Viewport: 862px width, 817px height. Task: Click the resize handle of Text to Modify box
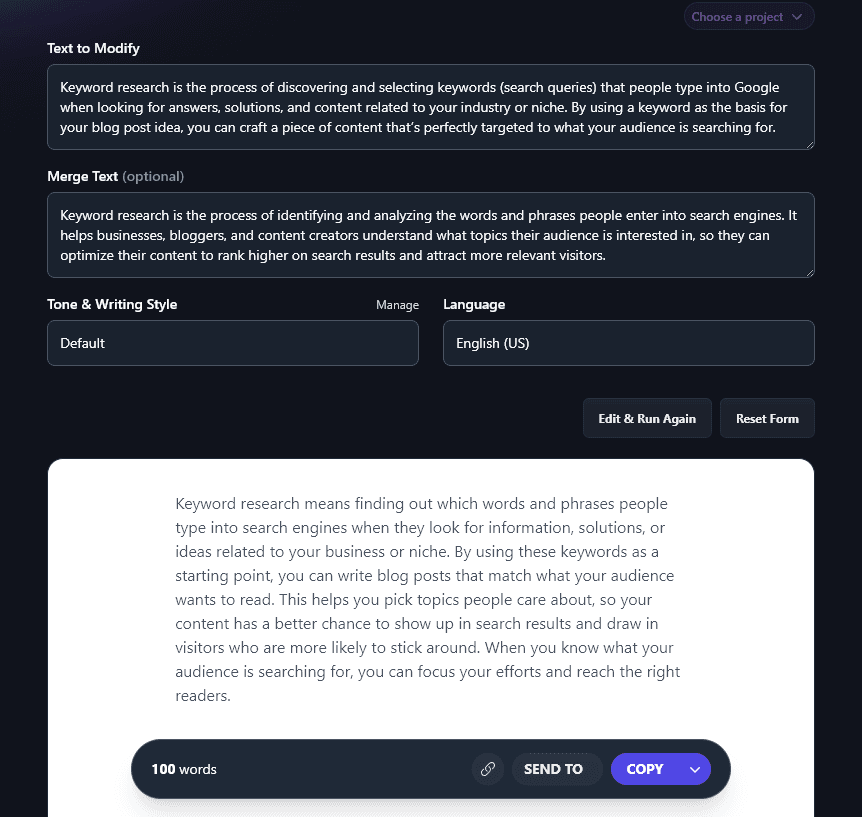(x=808, y=143)
